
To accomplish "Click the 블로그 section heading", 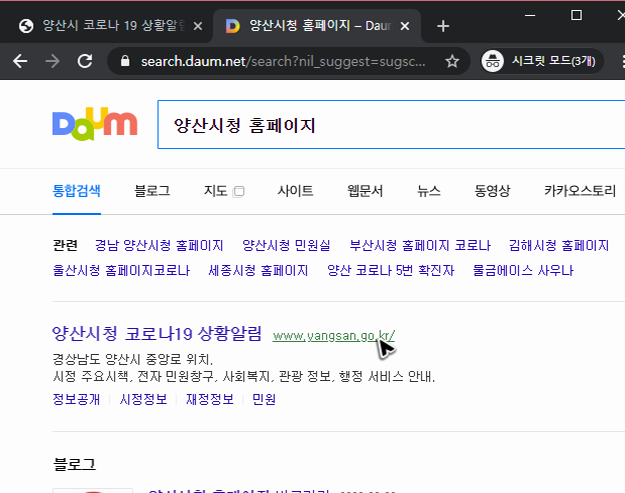I will click(74, 464).
